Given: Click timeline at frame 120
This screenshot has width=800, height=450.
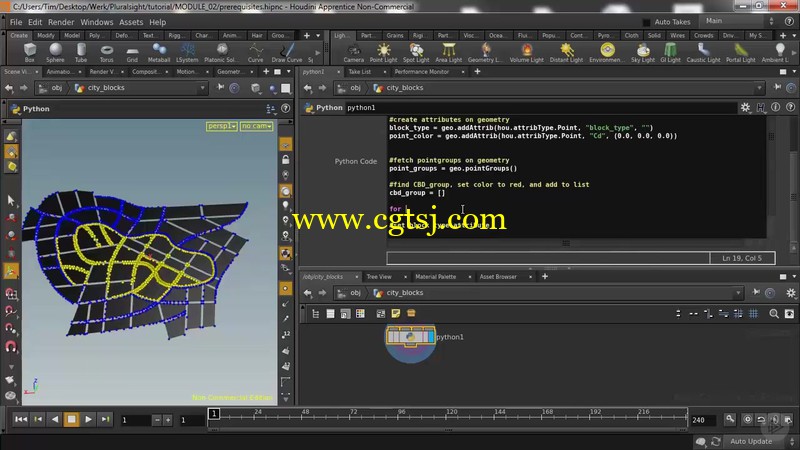Looking at the screenshot, I should 452,415.
